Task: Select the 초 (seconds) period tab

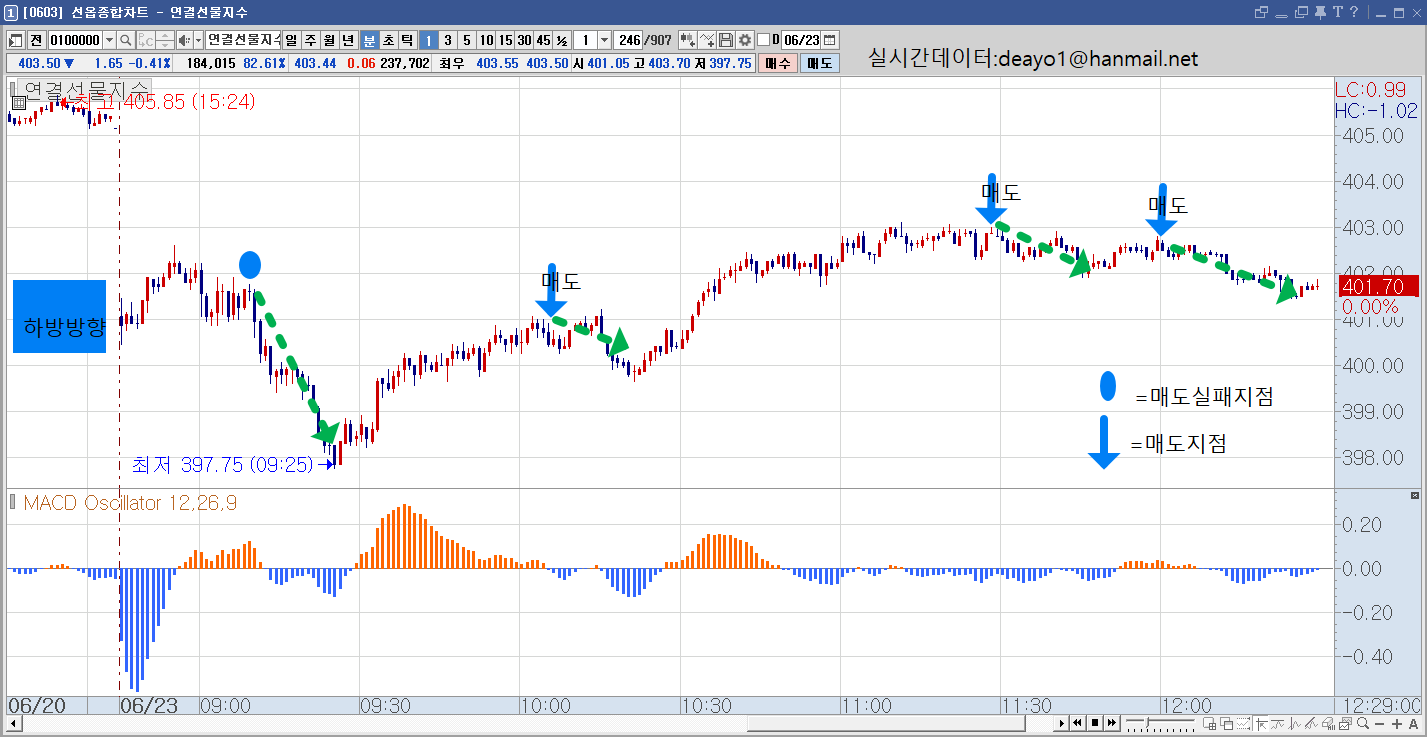Action: pyautogui.click(x=388, y=40)
